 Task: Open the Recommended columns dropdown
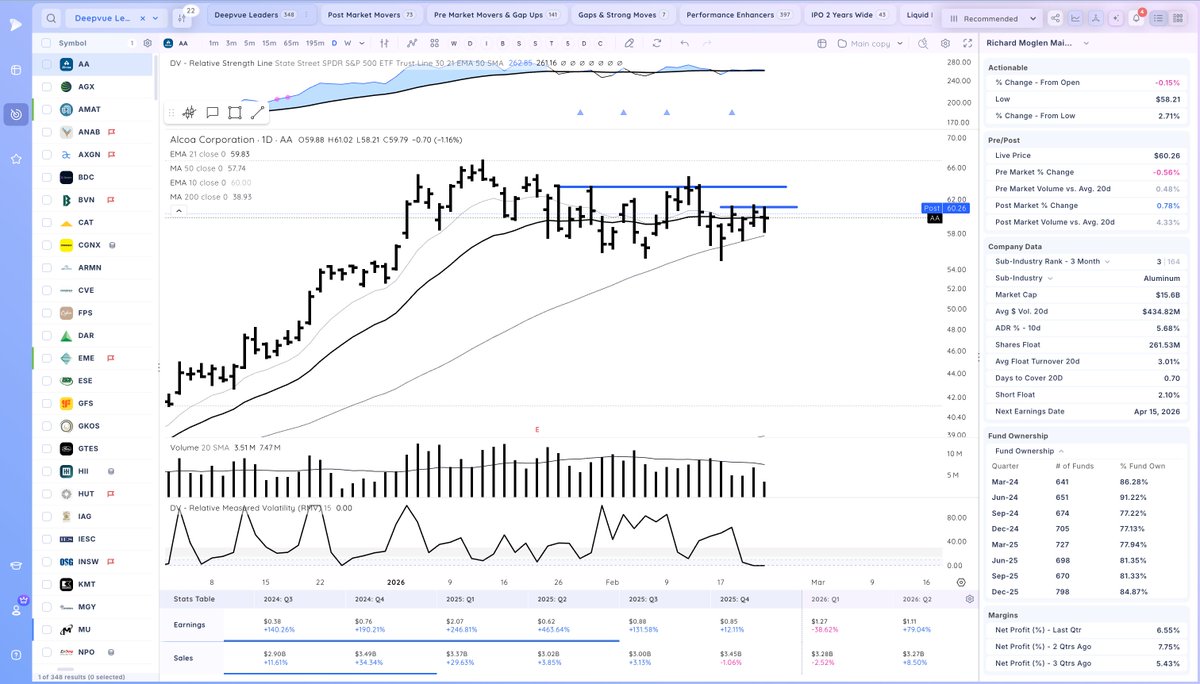point(994,18)
